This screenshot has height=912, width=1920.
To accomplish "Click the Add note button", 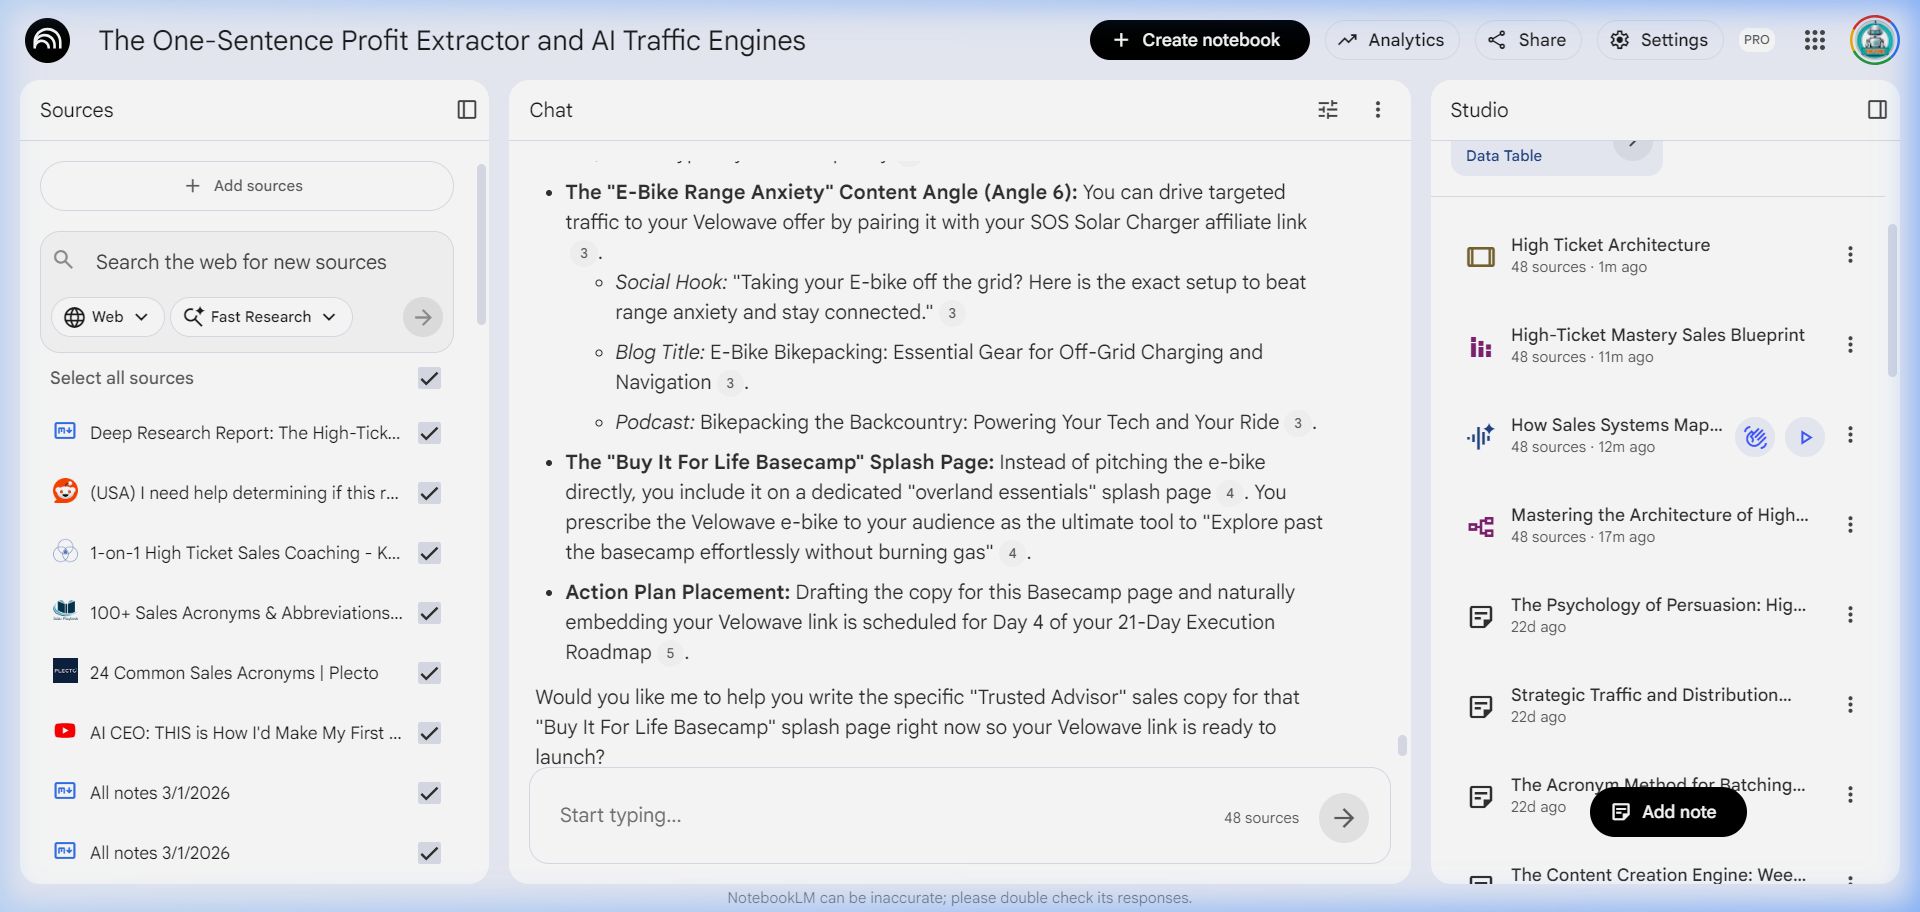I will point(1667,812).
